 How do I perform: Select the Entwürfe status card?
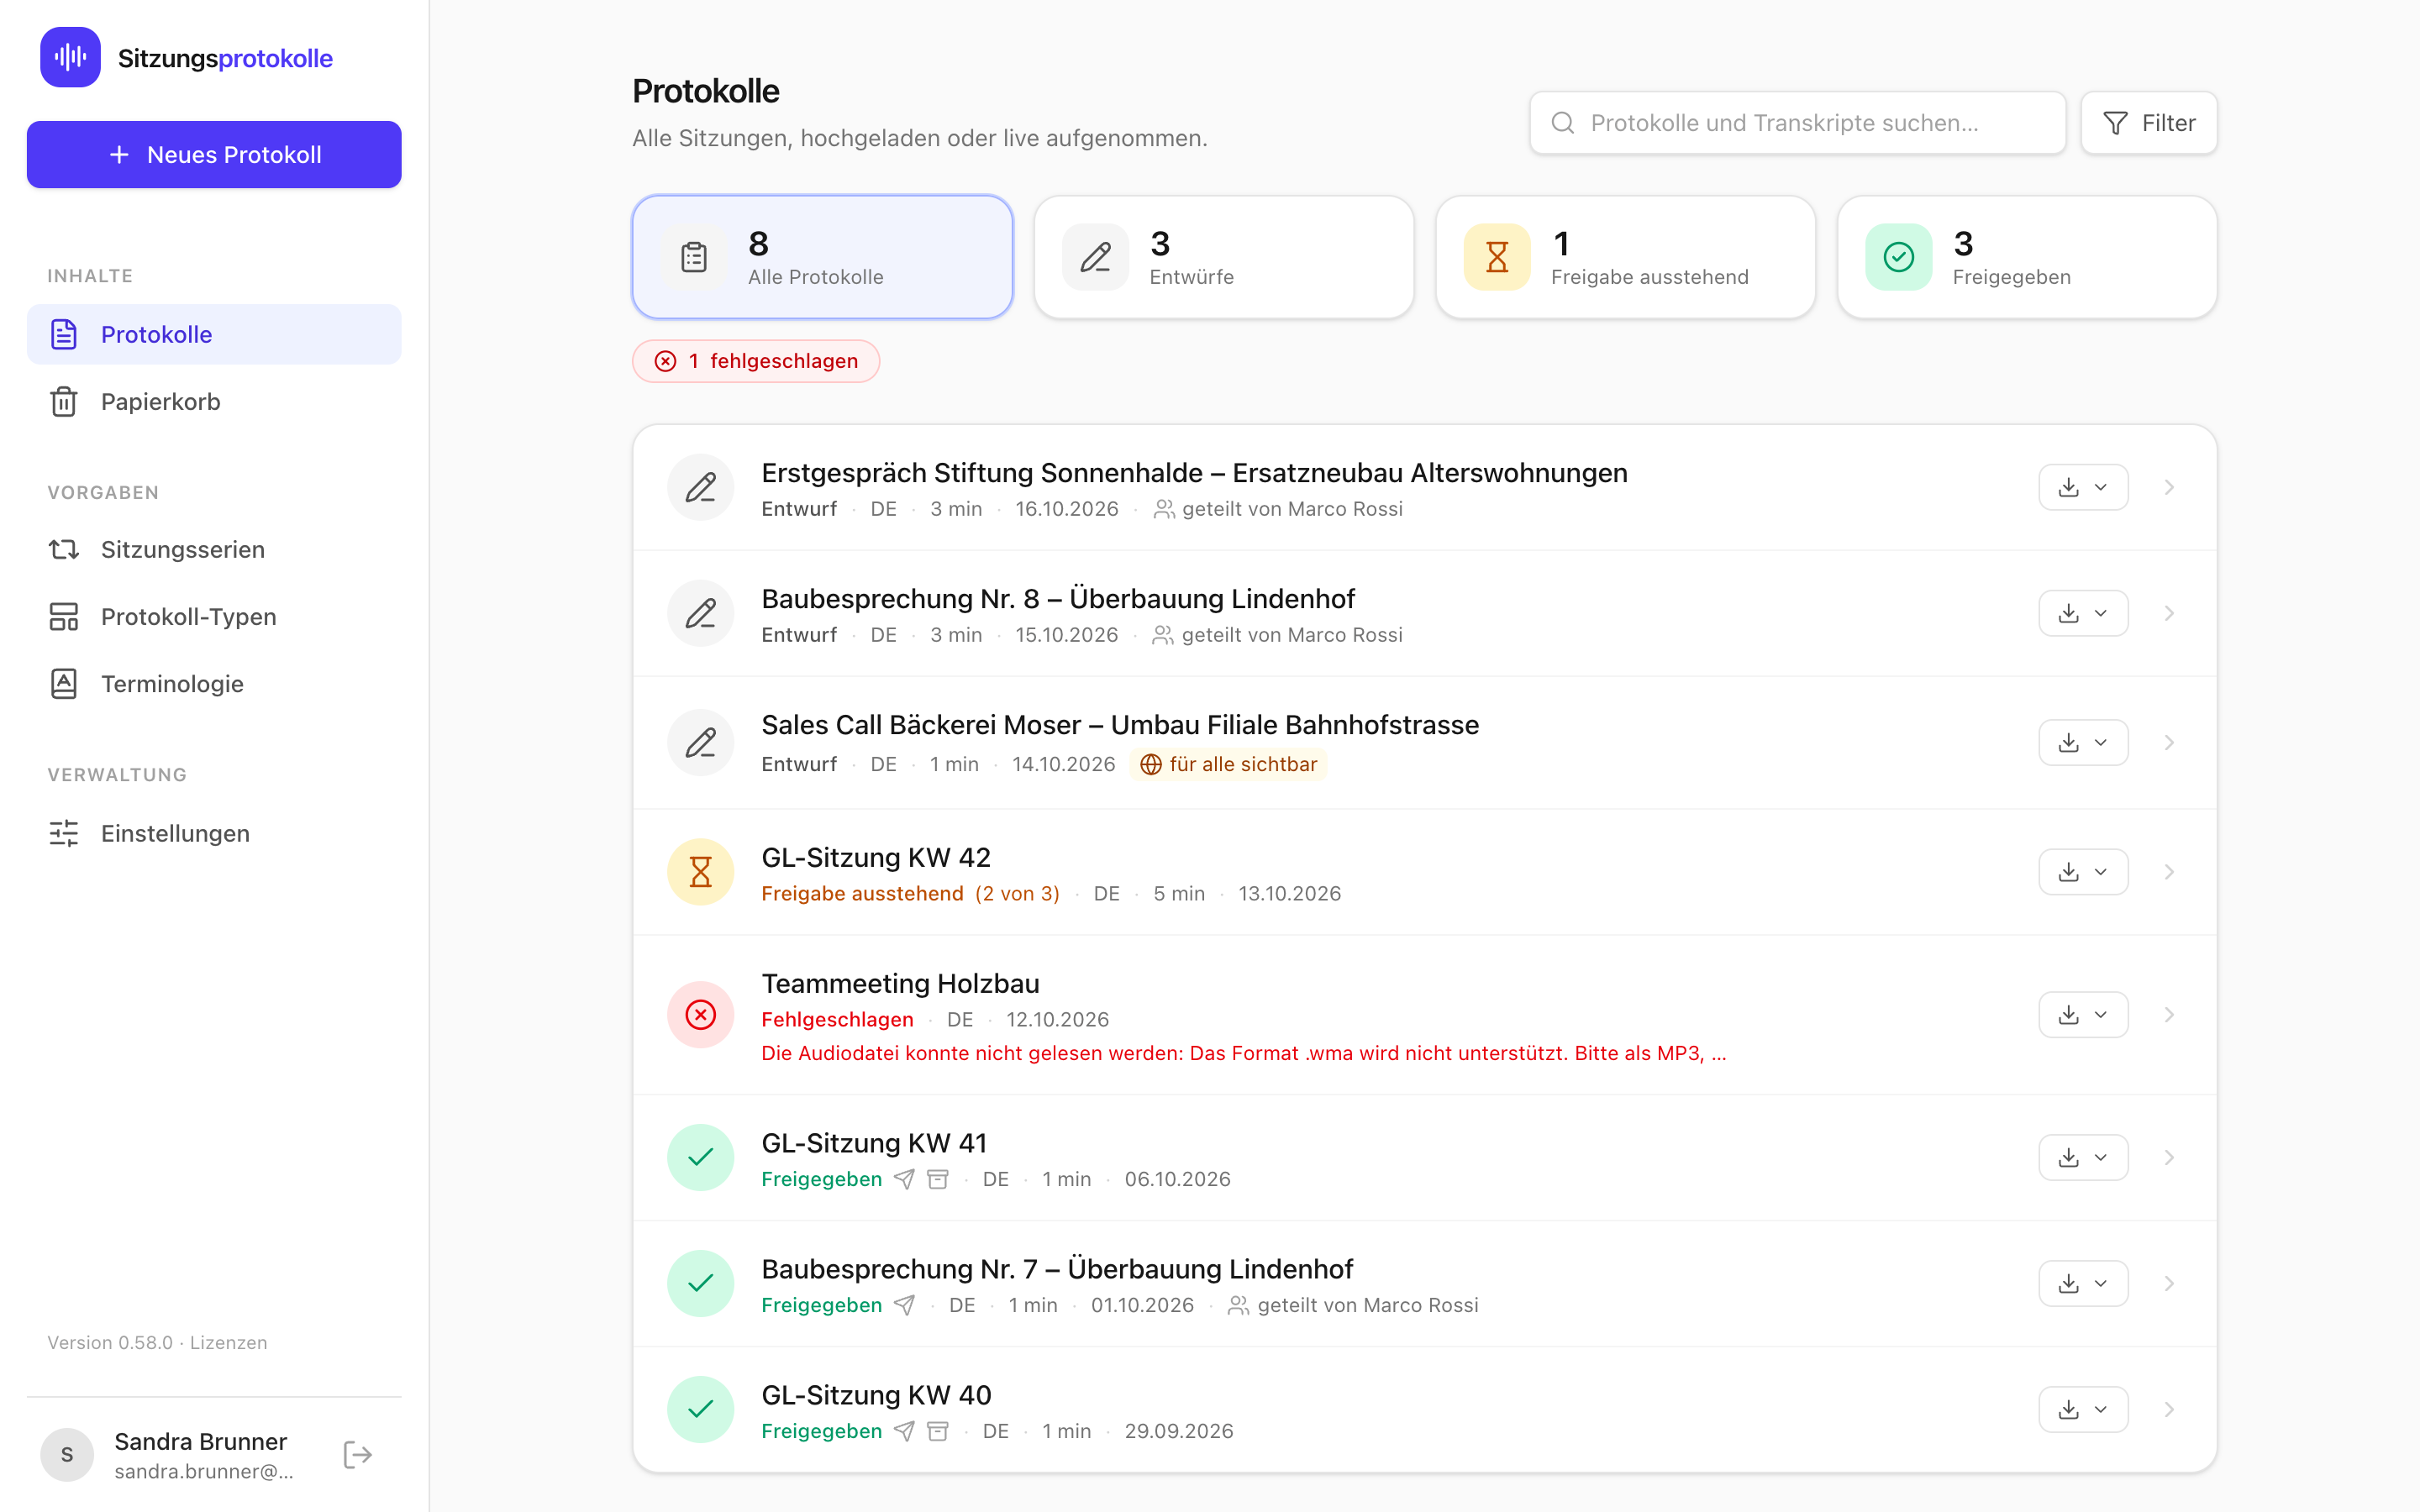(x=1224, y=257)
